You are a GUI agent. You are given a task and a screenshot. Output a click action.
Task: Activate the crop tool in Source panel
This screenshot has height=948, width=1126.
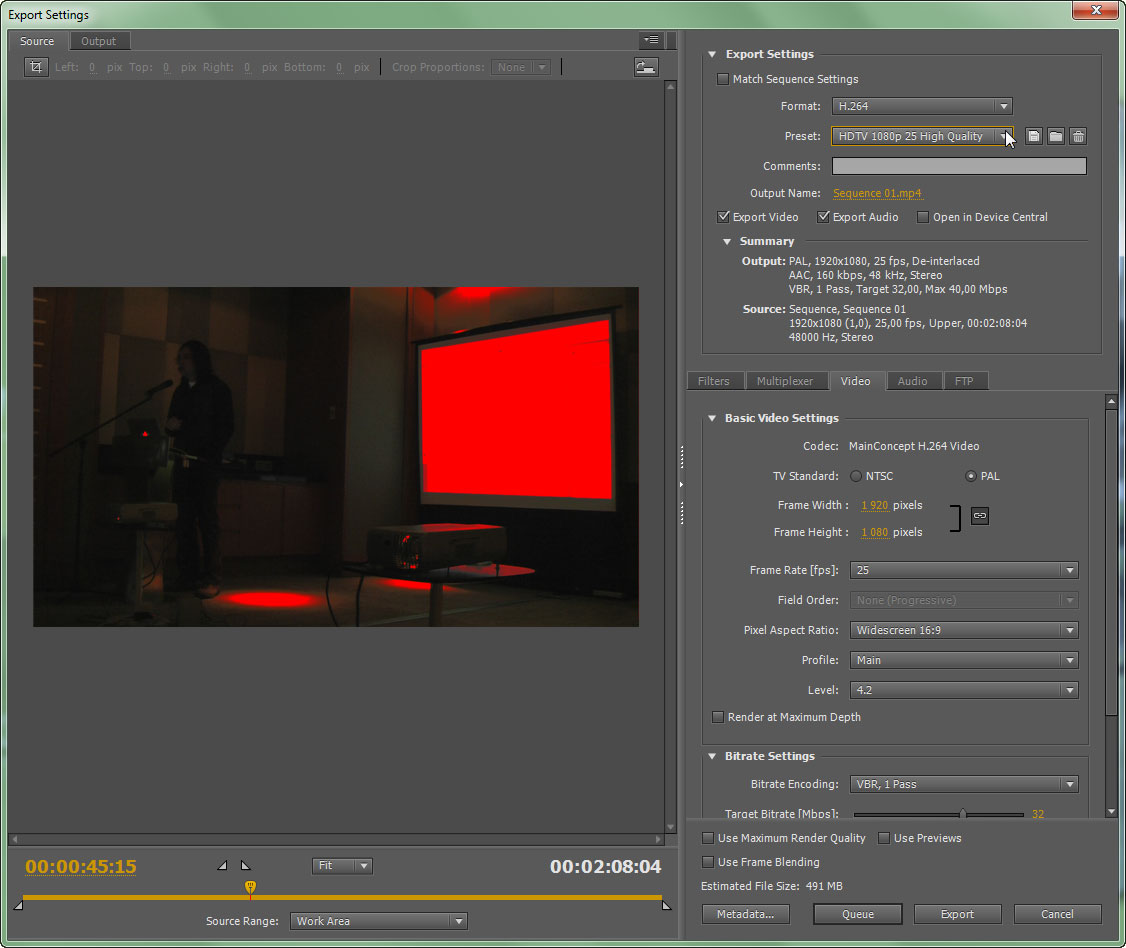tap(36, 67)
